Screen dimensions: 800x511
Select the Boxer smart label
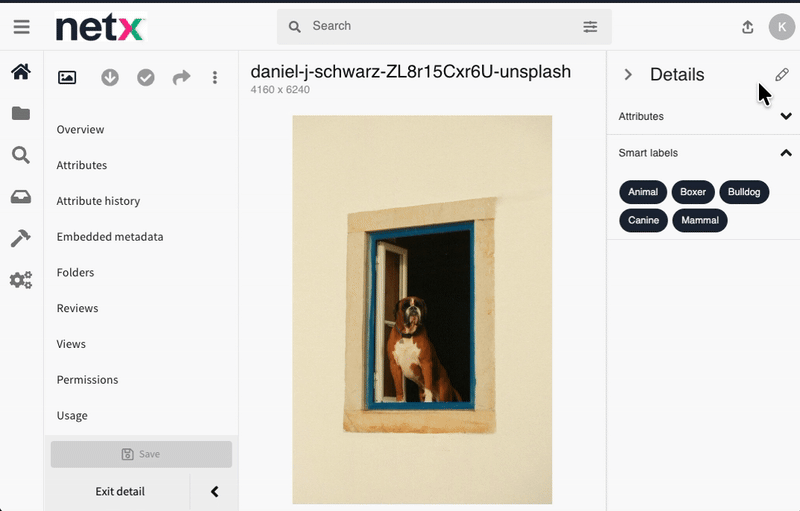[693, 192]
